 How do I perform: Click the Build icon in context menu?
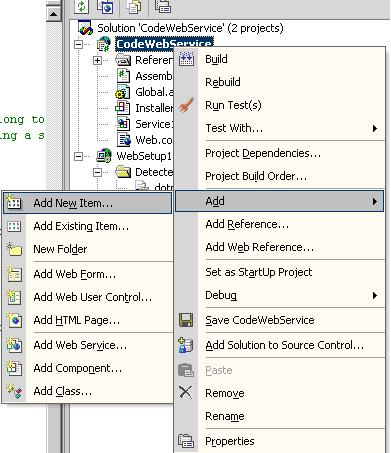pos(186,59)
